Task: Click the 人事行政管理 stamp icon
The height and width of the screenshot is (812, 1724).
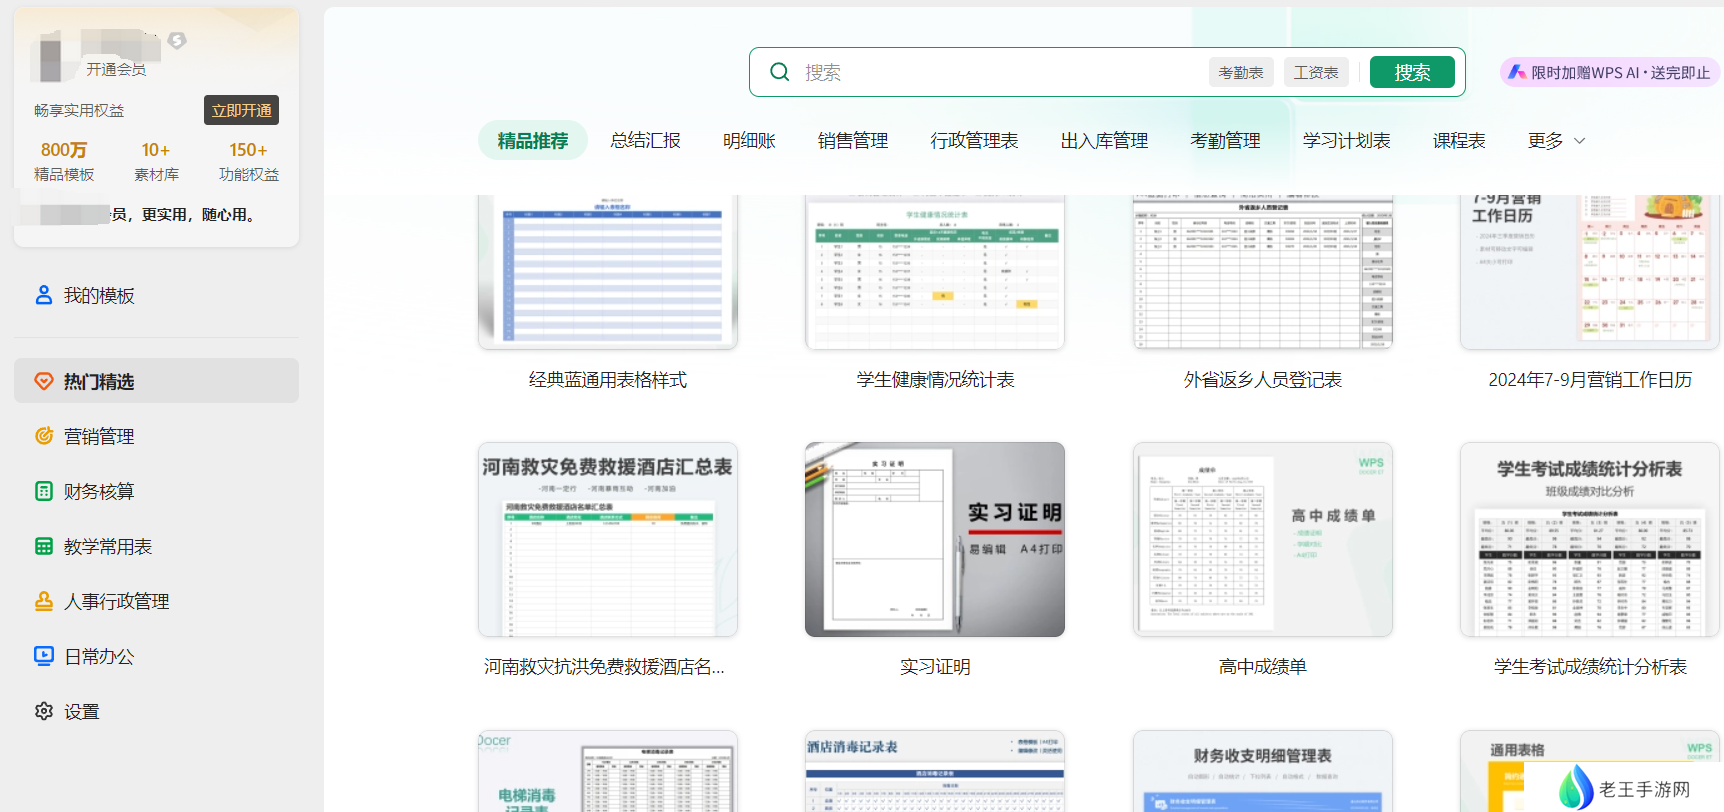Action: (x=44, y=601)
